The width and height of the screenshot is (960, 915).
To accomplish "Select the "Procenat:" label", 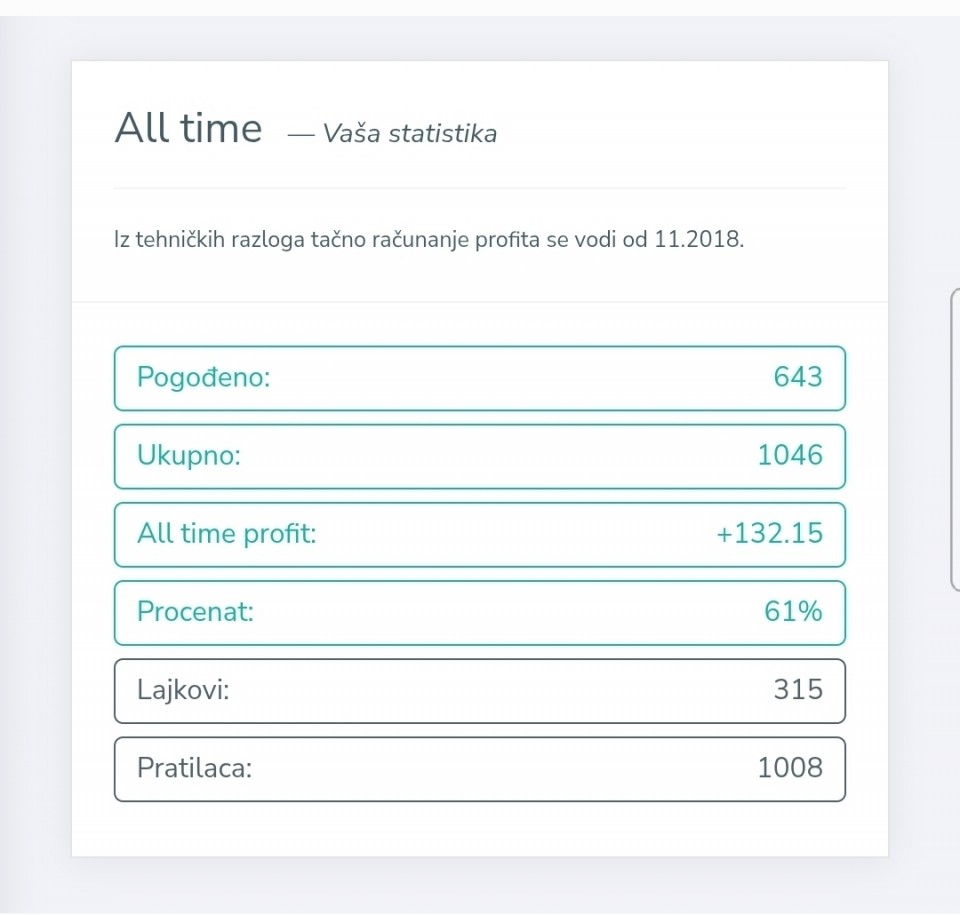I will point(196,612).
